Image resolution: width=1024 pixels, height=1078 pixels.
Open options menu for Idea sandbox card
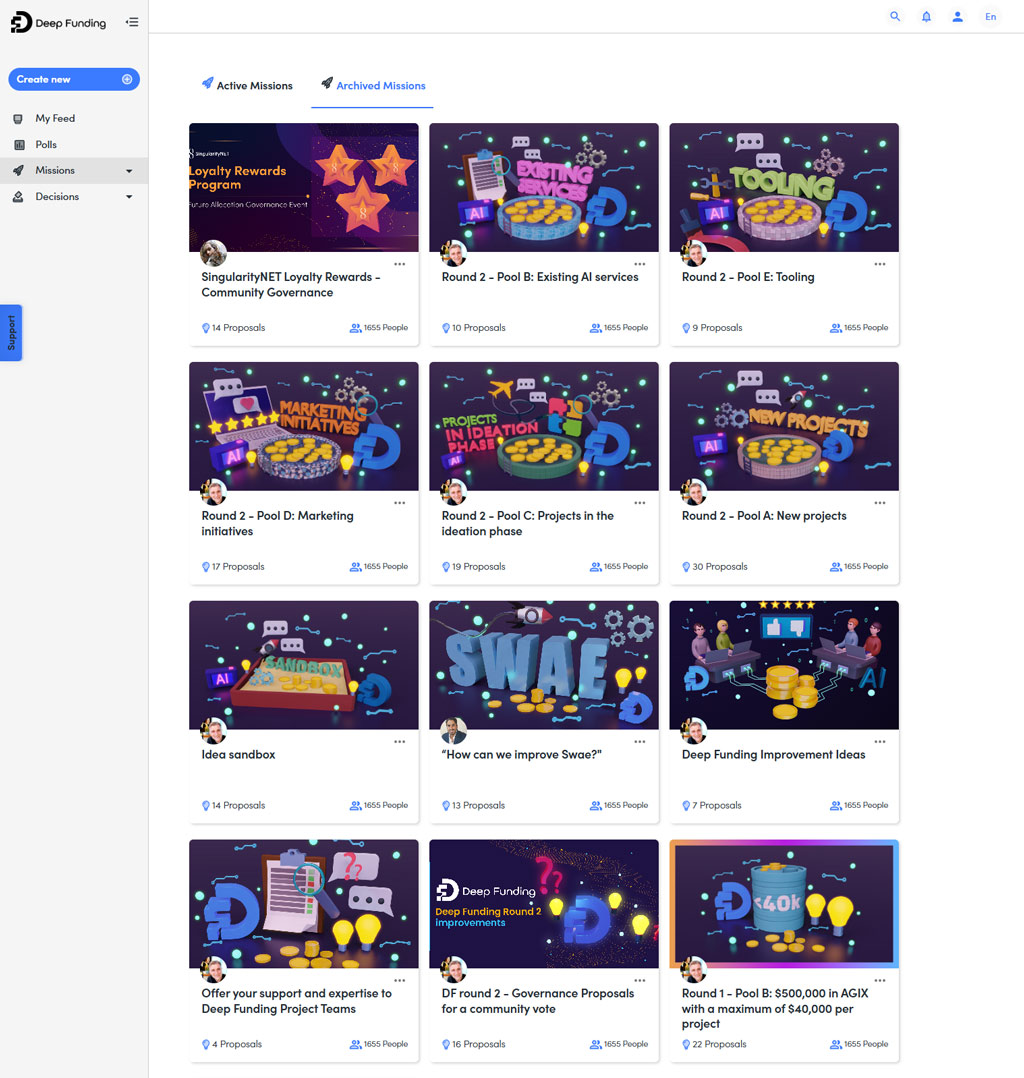tap(400, 742)
